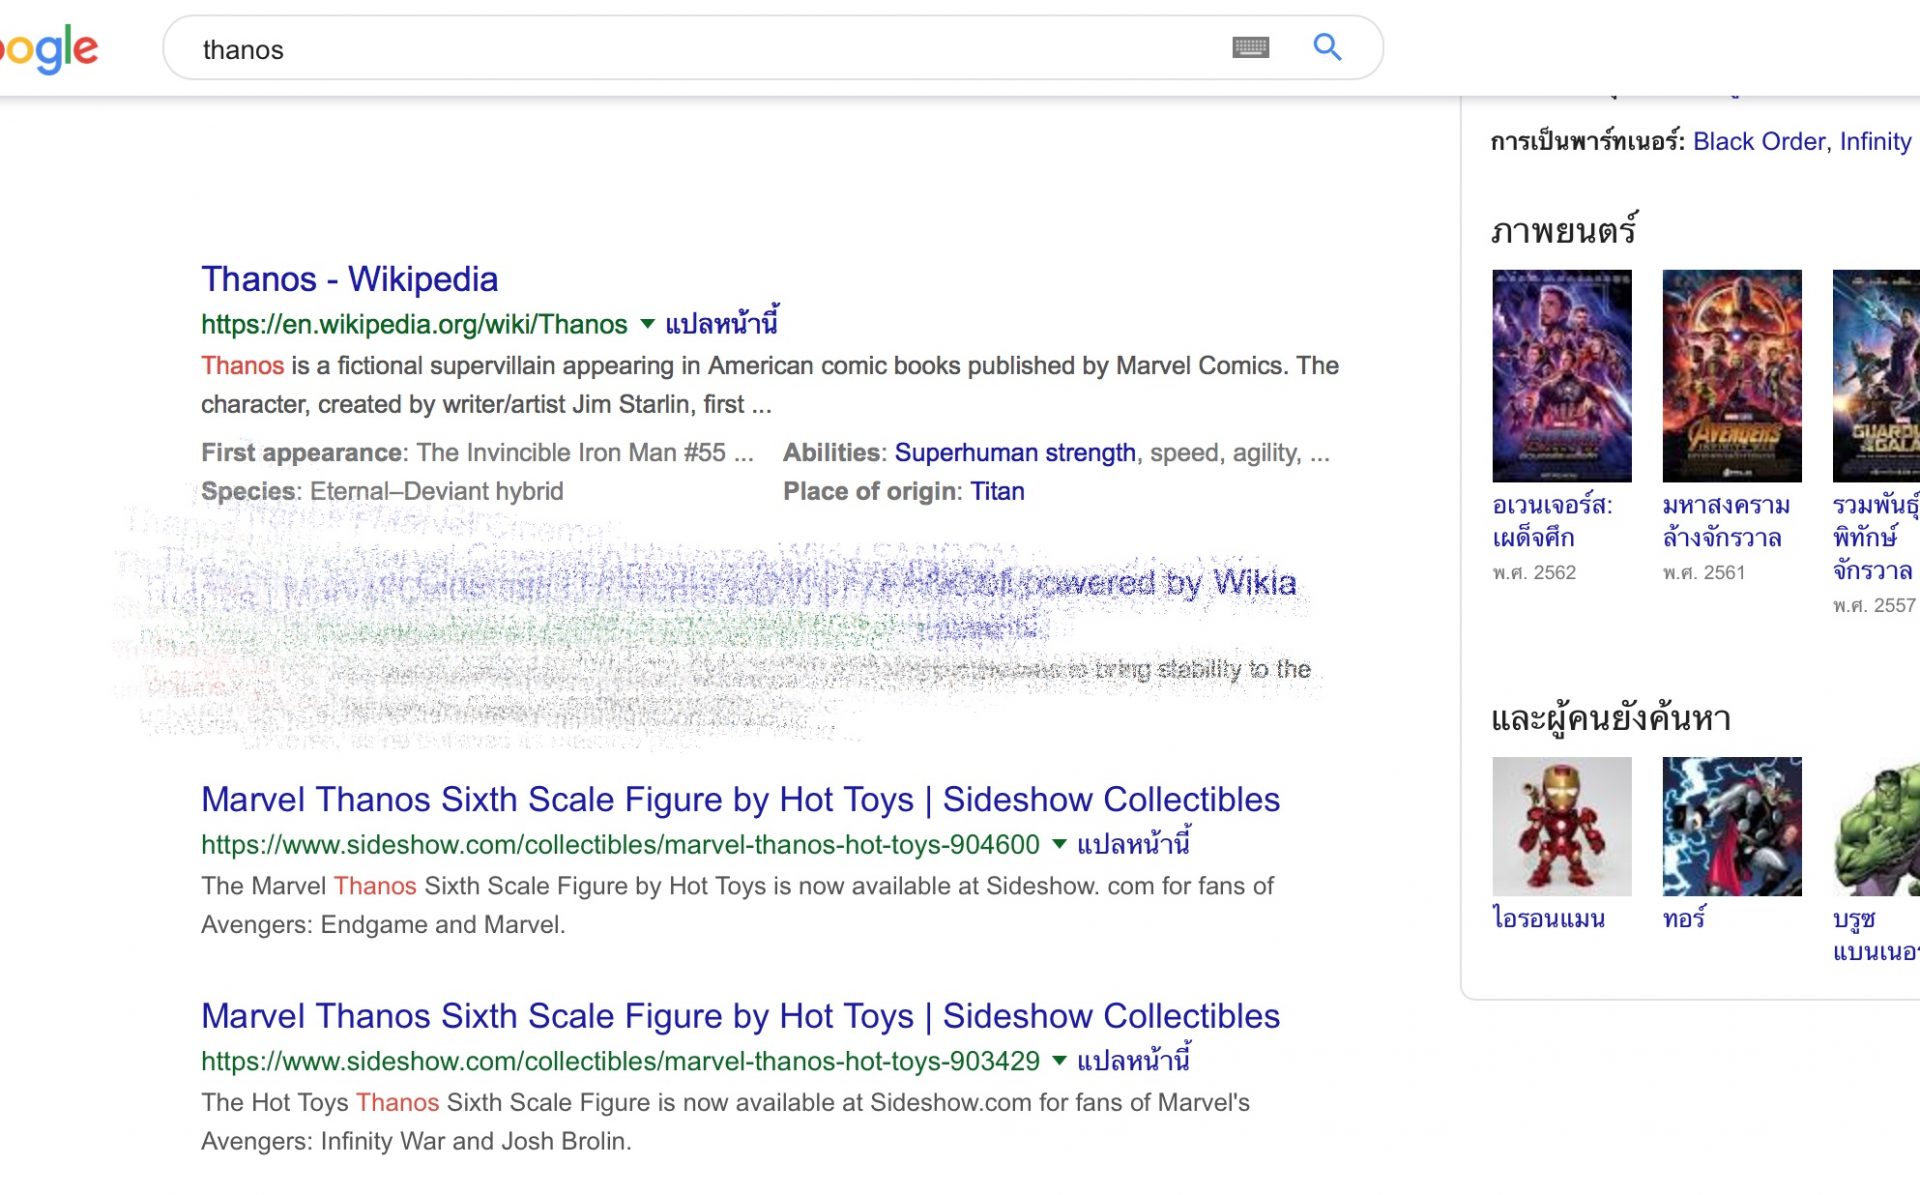Open the Guardians of the Galaxy poster thumbnail
Screen dimensions: 1920x1195
pos(1876,375)
